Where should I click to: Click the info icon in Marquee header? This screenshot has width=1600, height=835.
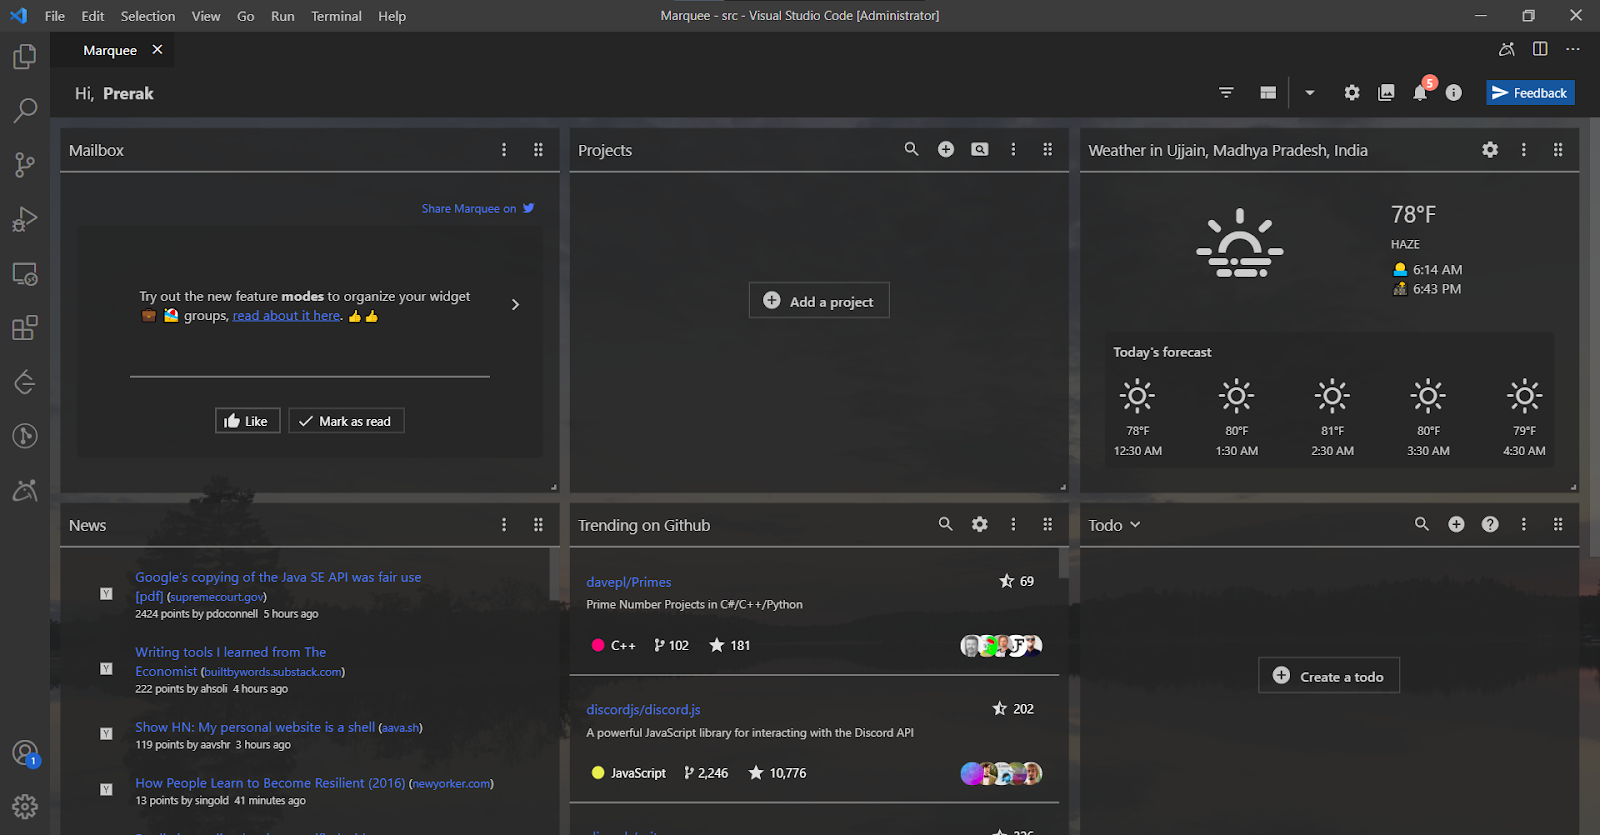1454,93
